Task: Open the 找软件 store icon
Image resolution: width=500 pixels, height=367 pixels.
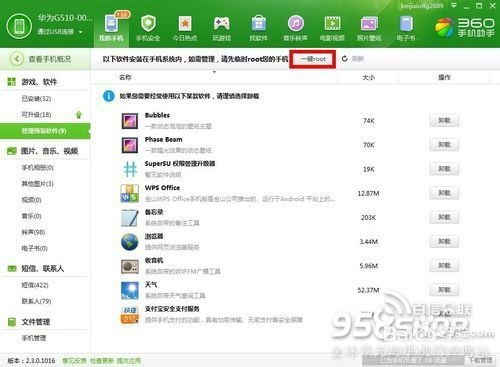Action: [259, 24]
